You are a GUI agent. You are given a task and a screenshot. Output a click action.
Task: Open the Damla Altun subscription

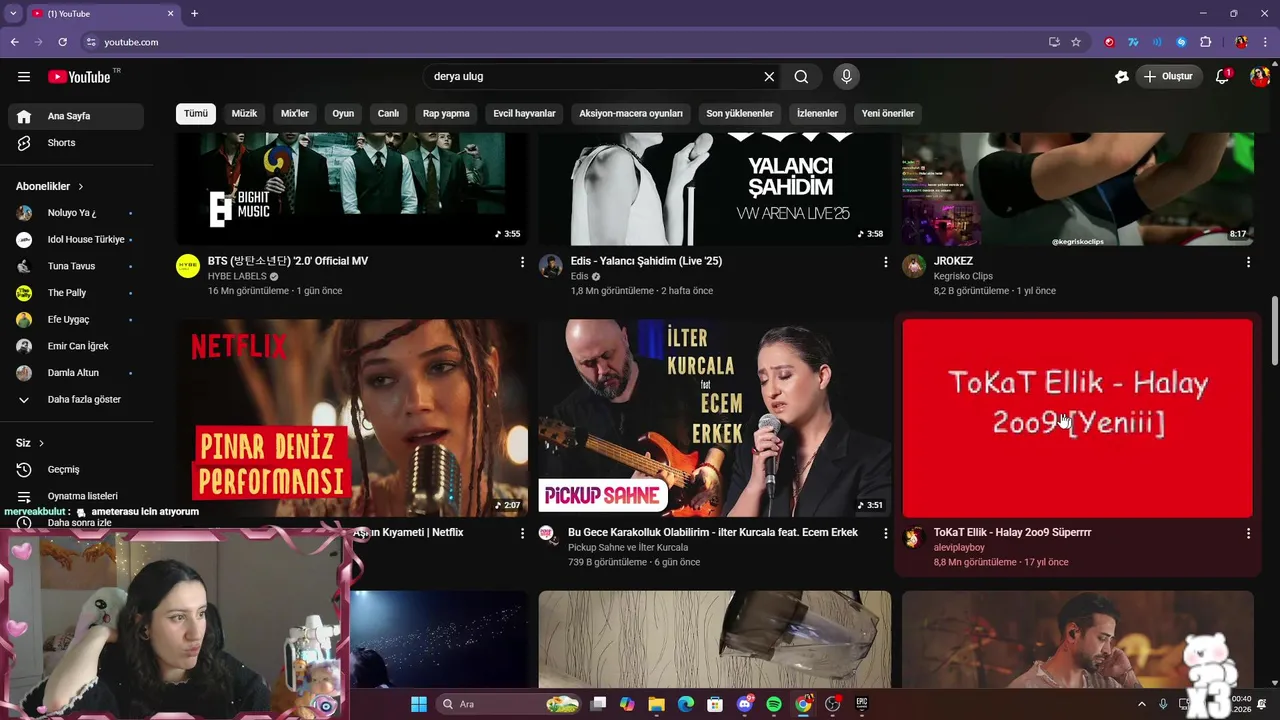pos(76,373)
